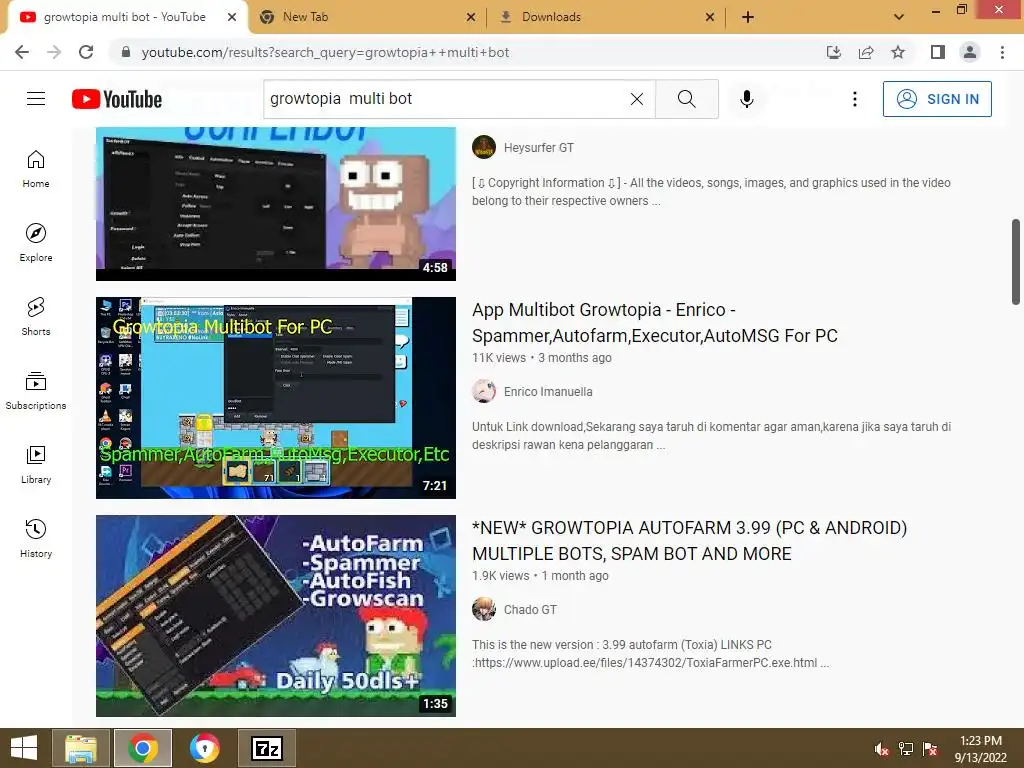Share this page icon in address bar
This screenshot has height=768, width=1024.
click(x=866, y=52)
